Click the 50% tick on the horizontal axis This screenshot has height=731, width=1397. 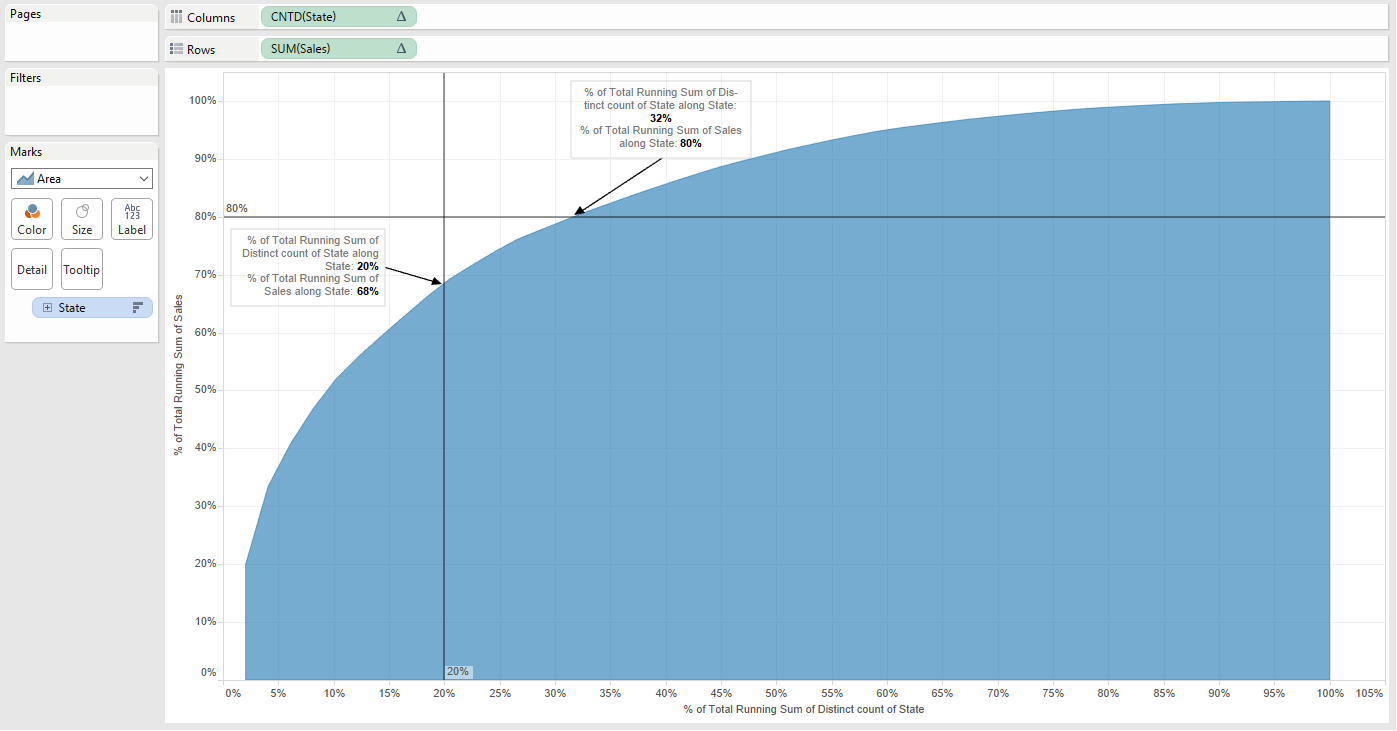[776, 693]
